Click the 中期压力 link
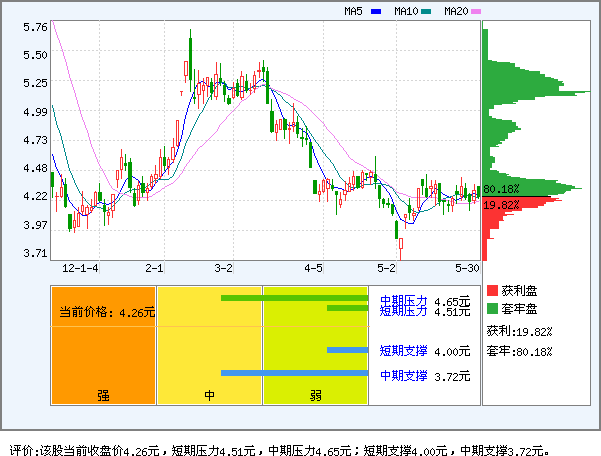This screenshot has width=601, height=456. click(x=403, y=300)
